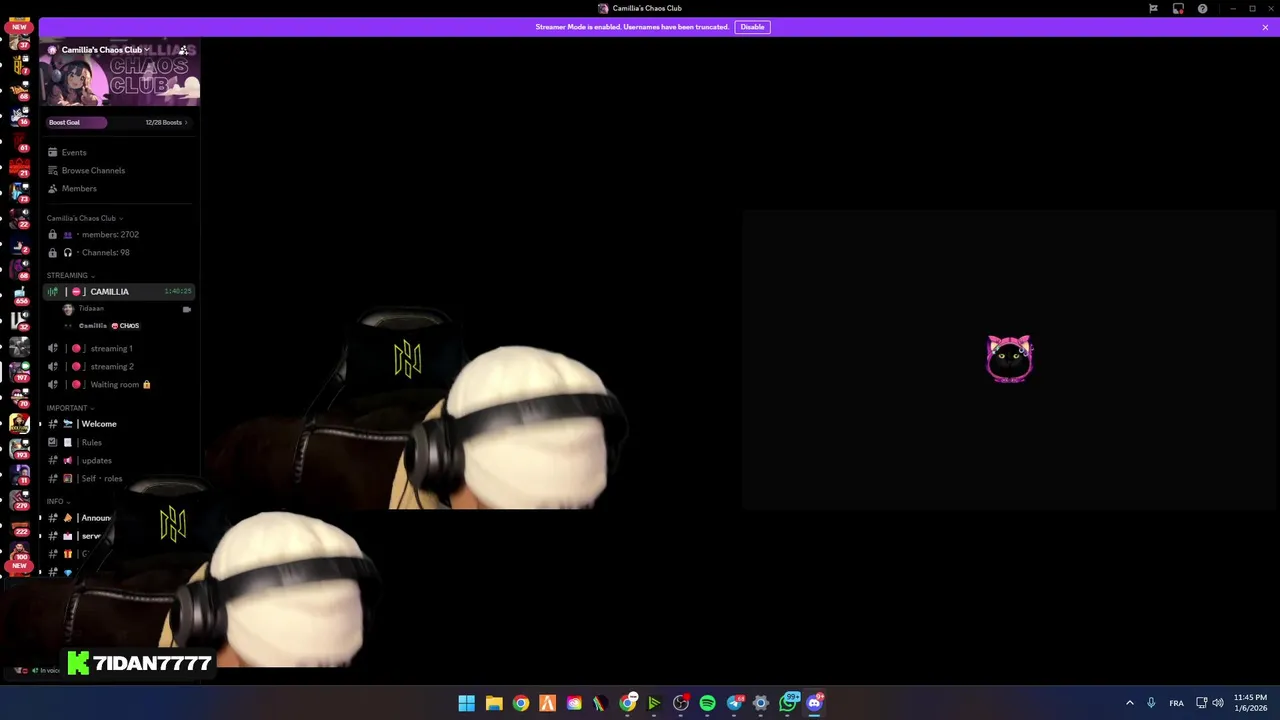Disable Streamer Mode via the banner button
Image resolution: width=1280 pixels, height=720 pixels.
pos(752,27)
